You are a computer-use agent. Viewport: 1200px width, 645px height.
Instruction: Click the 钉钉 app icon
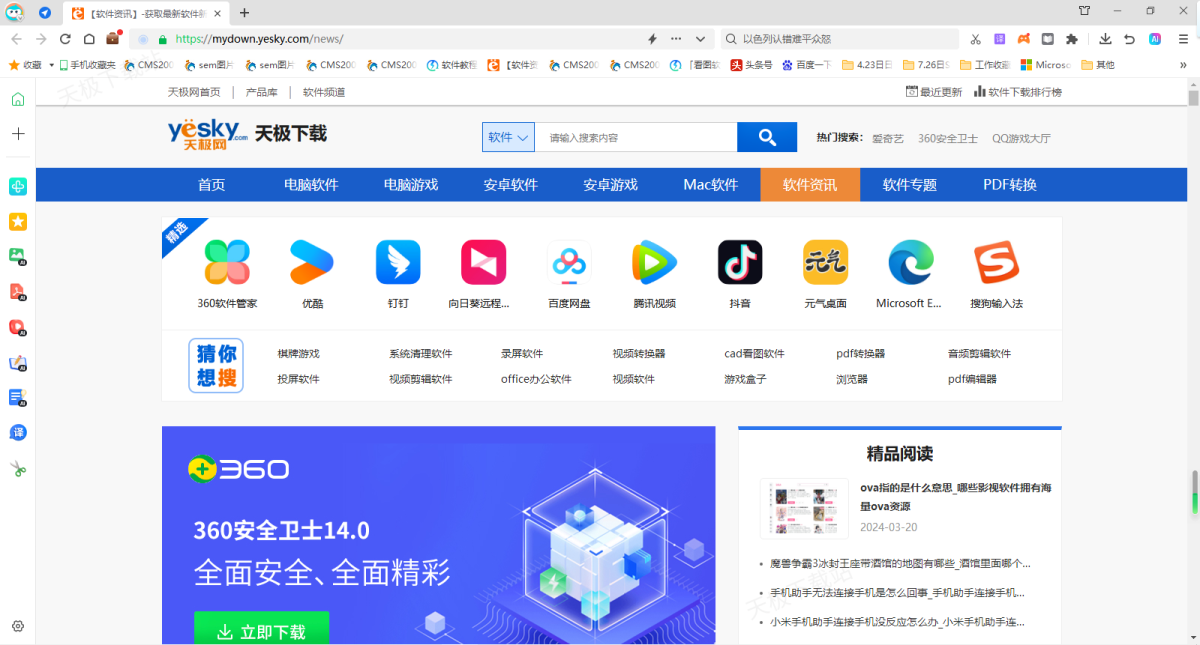(x=398, y=263)
